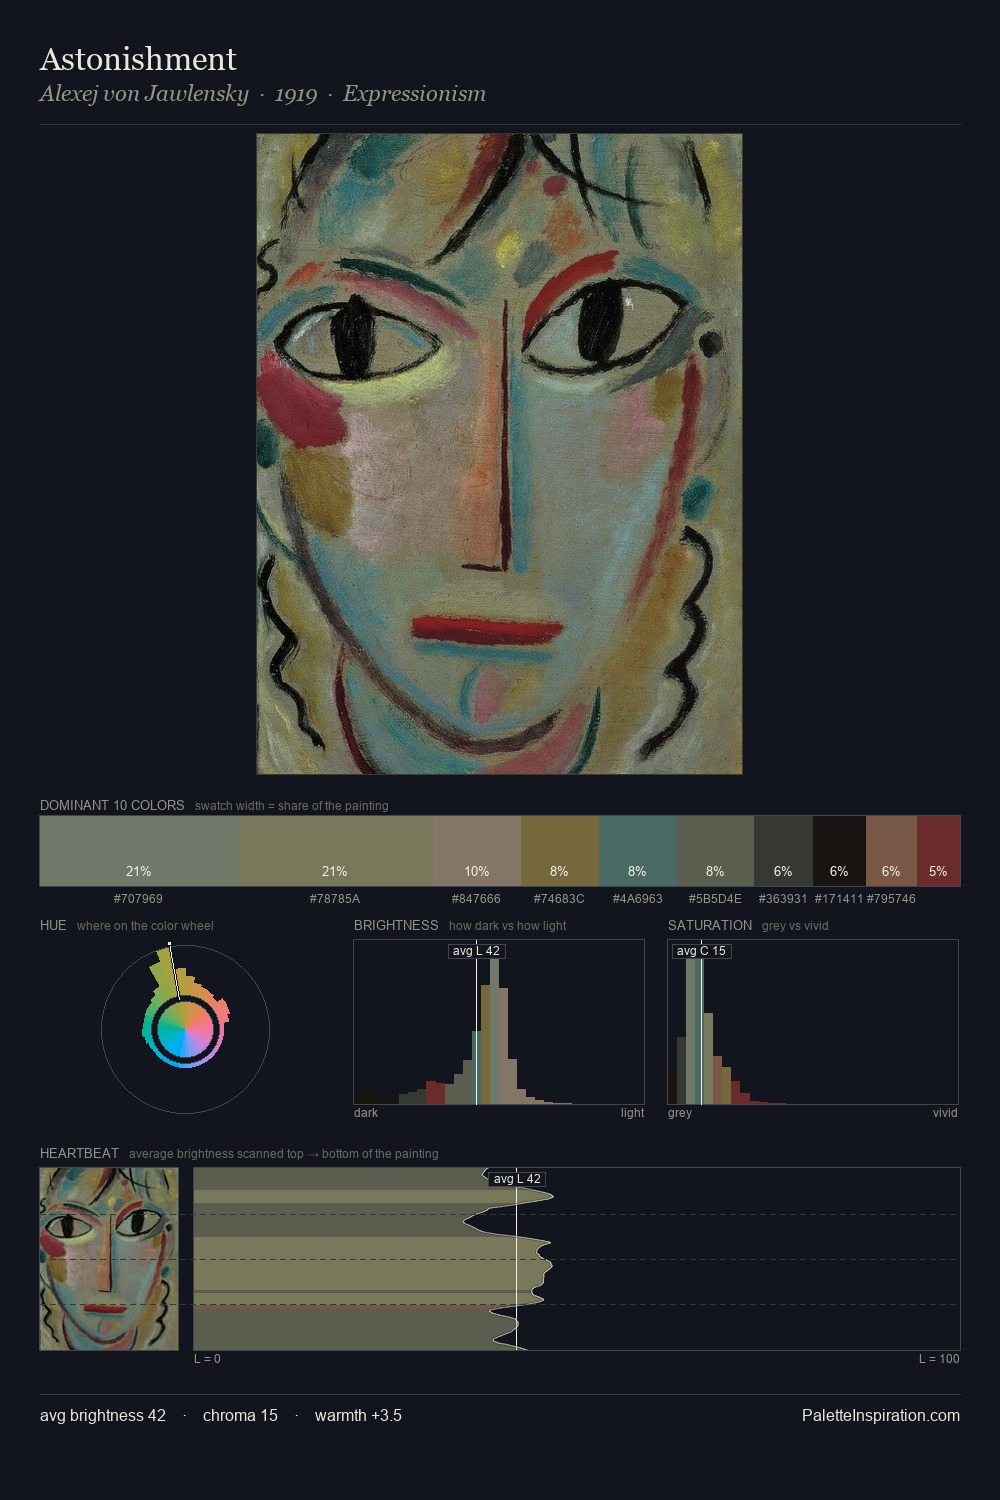Select the #5B5D4E dark olive swatch
This screenshot has width=1000, height=1500.
(x=715, y=851)
